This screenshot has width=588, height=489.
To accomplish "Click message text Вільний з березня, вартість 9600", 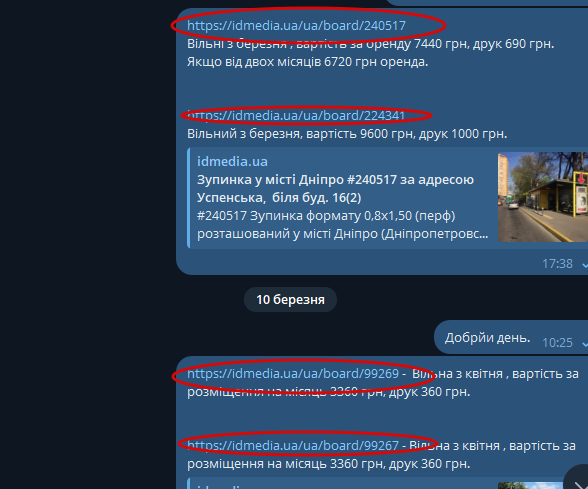I will [x=347, y=134].
